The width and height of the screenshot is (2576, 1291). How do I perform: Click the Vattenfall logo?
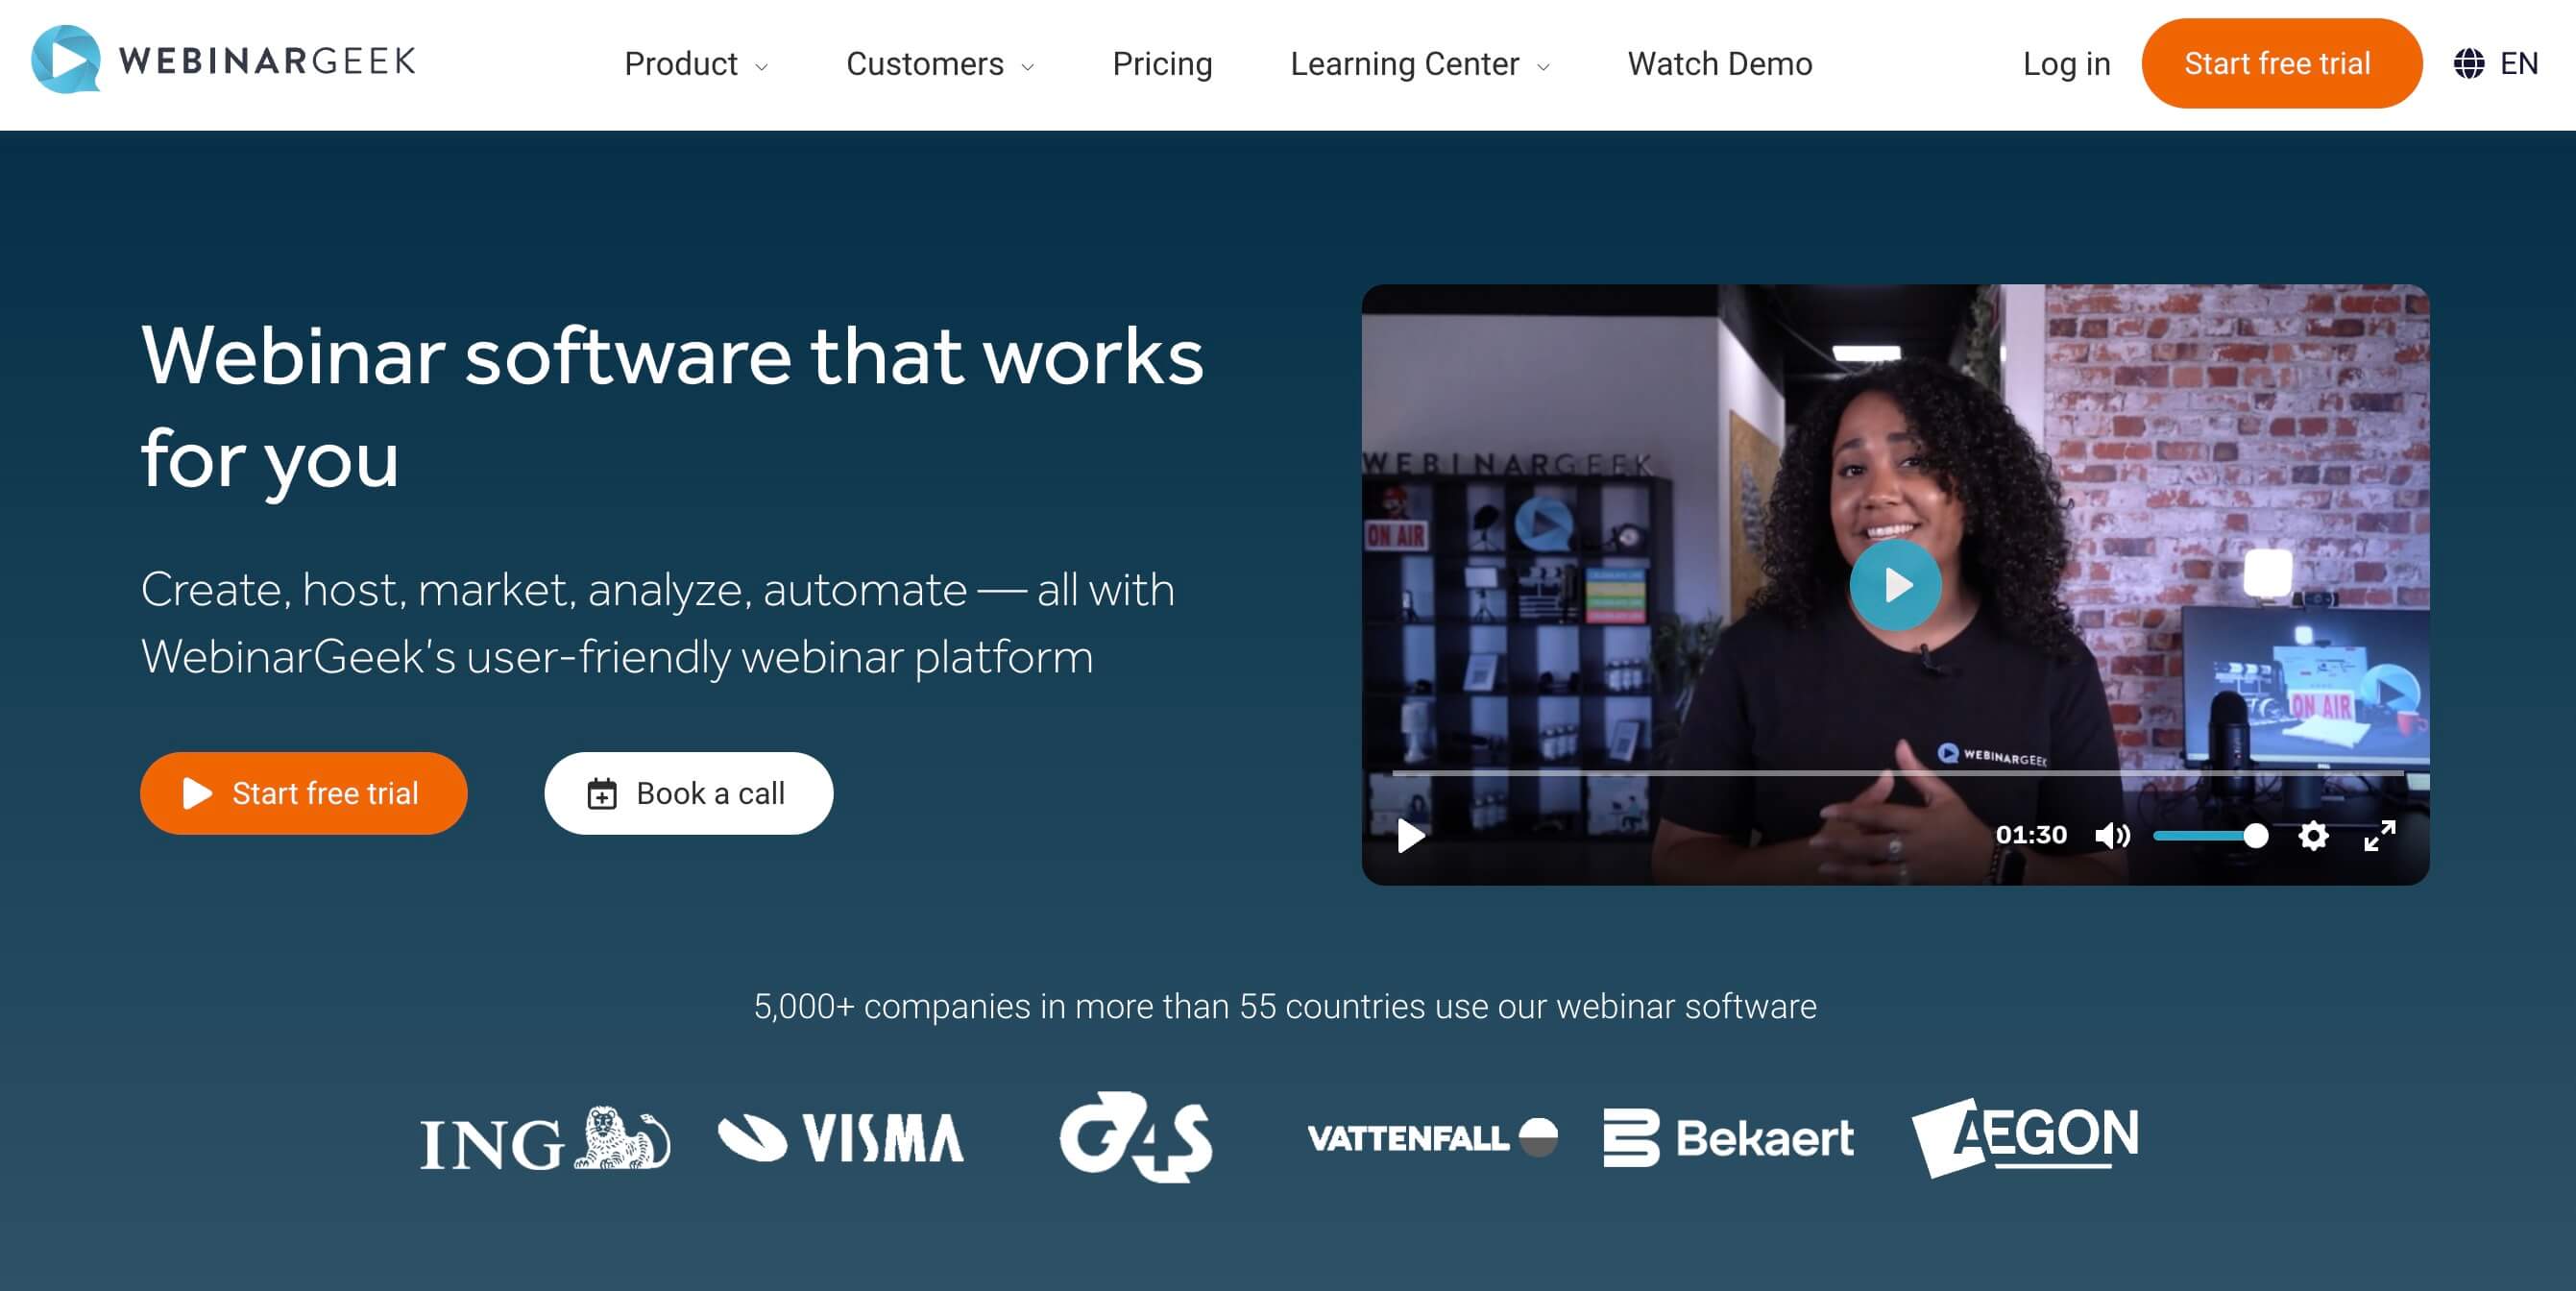(1433, 1138)
